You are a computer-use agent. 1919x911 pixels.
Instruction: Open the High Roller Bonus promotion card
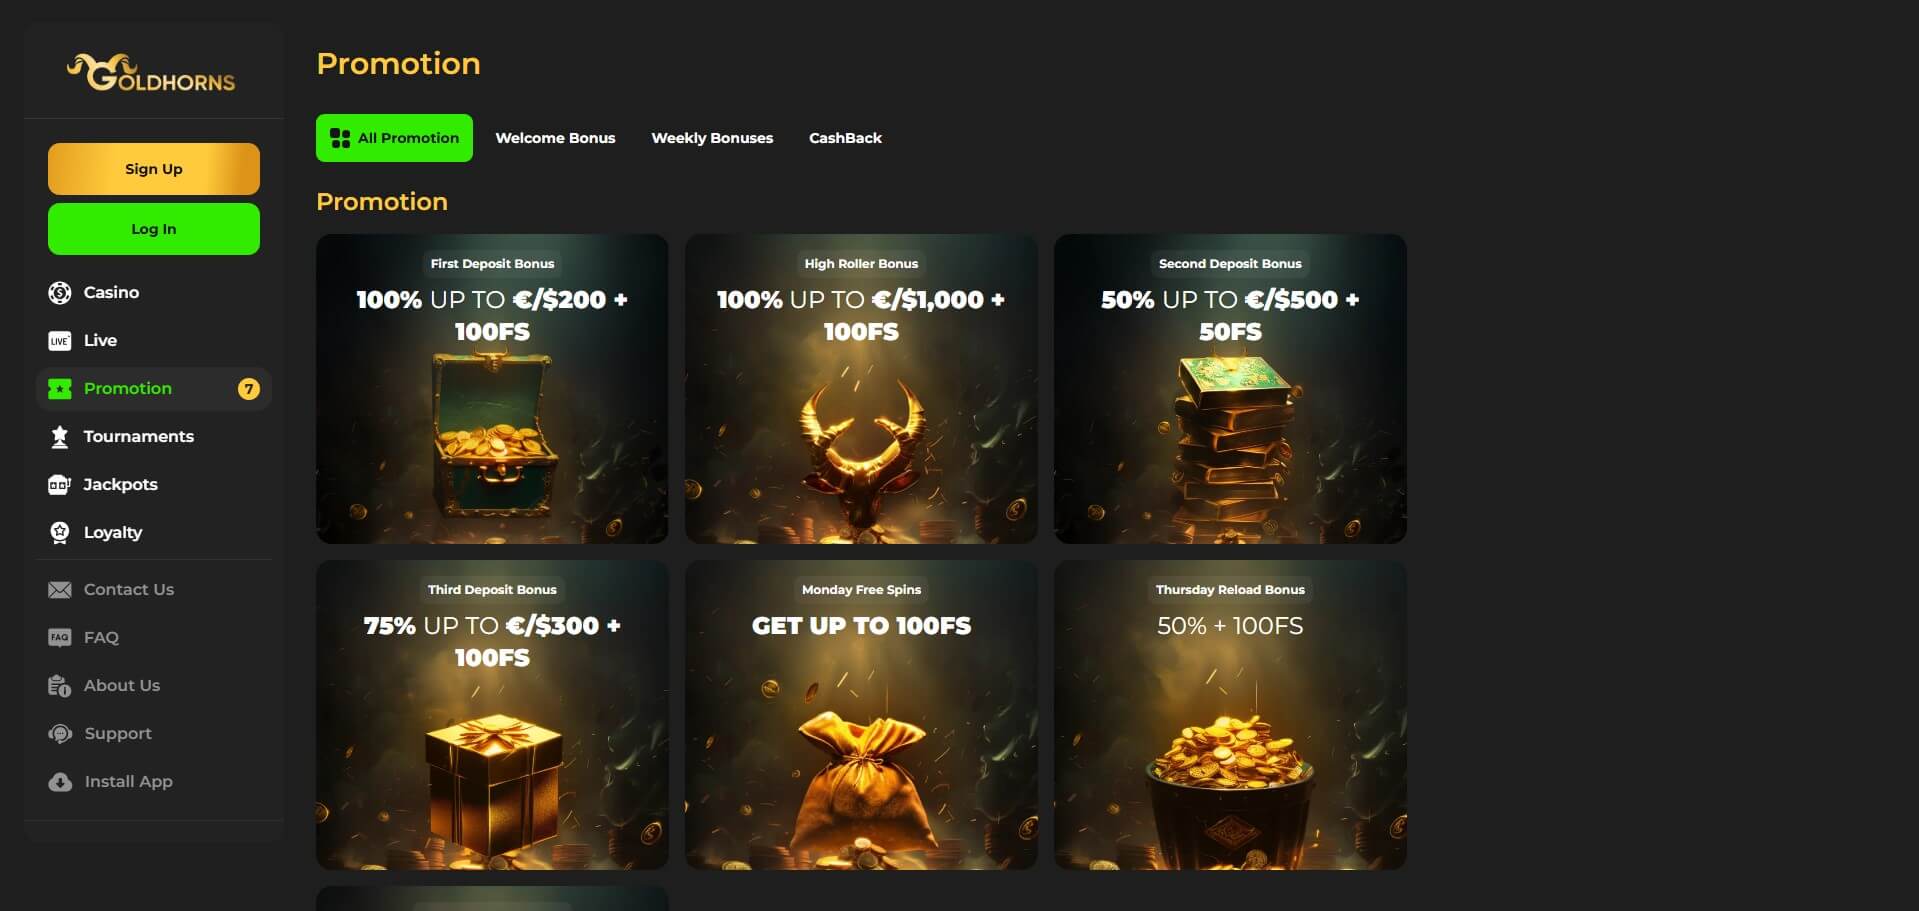(861, 389)
